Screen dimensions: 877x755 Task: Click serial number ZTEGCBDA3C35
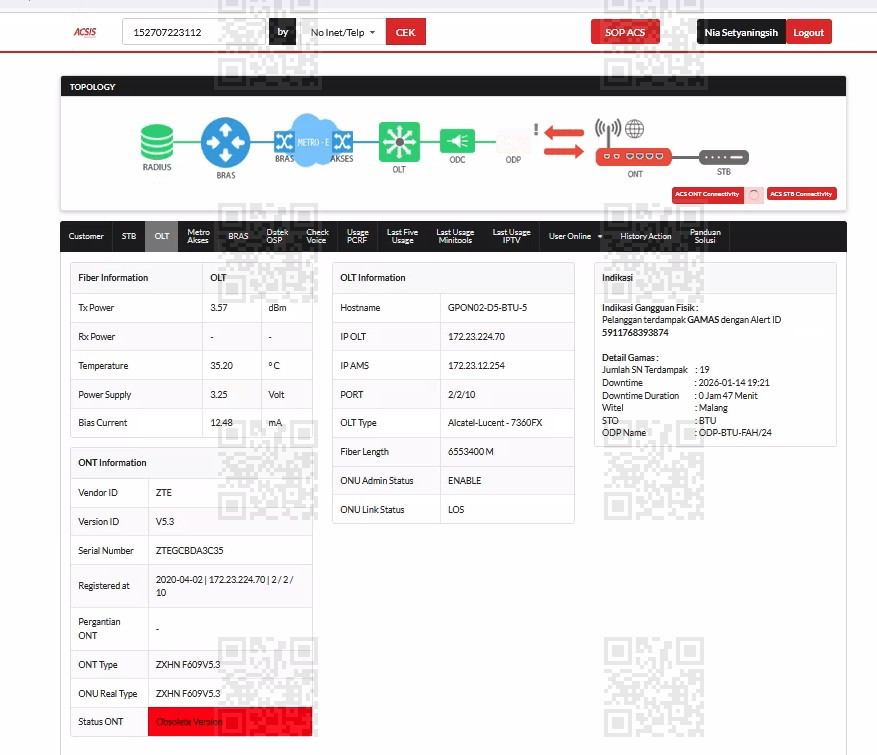click(190, 551)
